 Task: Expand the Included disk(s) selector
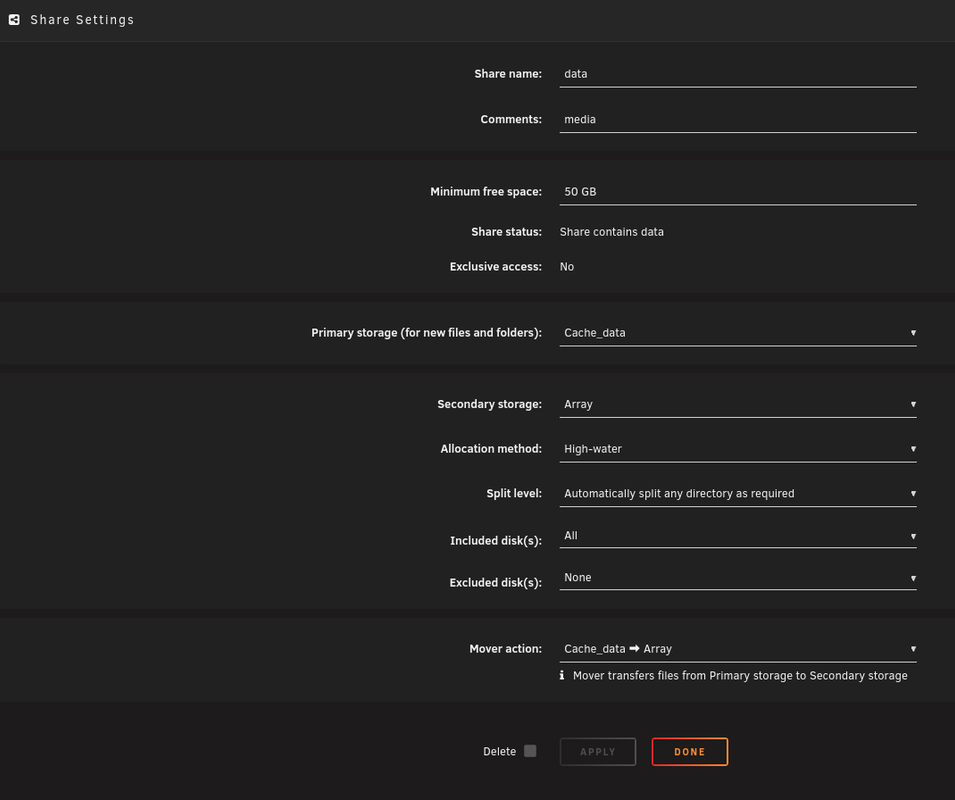click(738, 536)
